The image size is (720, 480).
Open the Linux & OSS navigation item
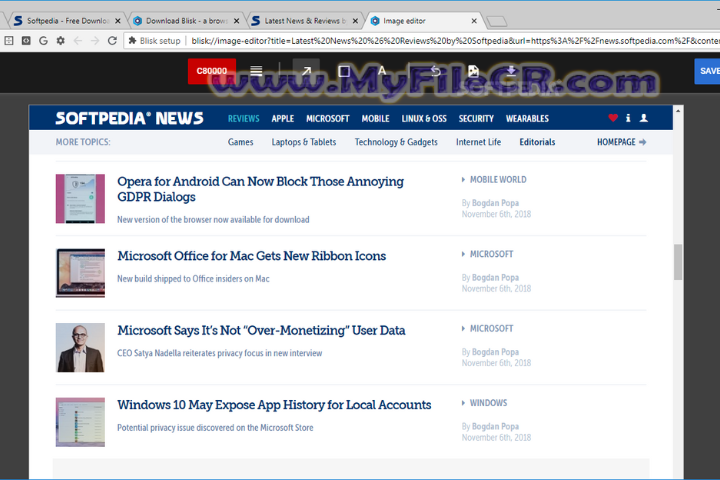[424, 119]
